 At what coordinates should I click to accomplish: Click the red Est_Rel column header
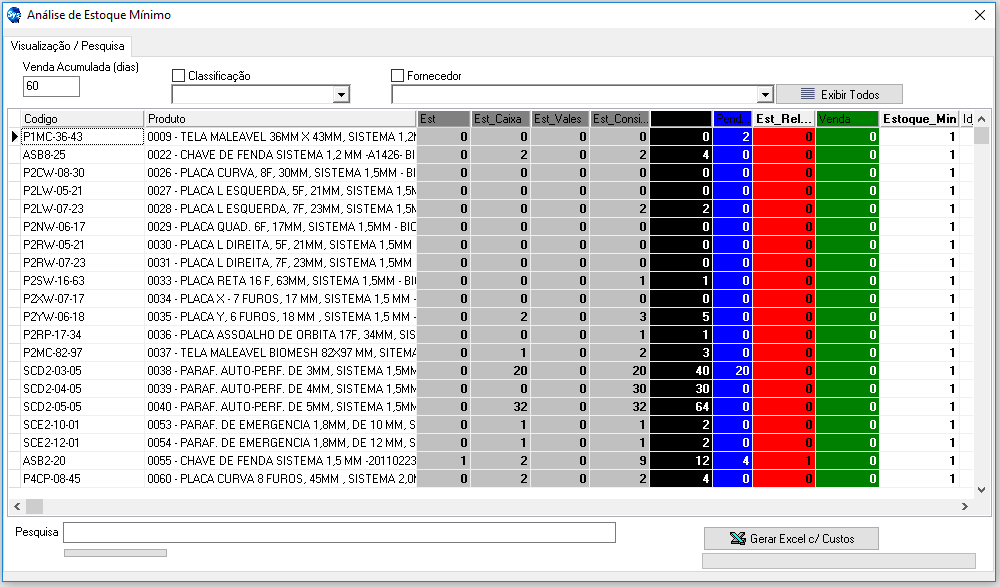coord(783,119)
